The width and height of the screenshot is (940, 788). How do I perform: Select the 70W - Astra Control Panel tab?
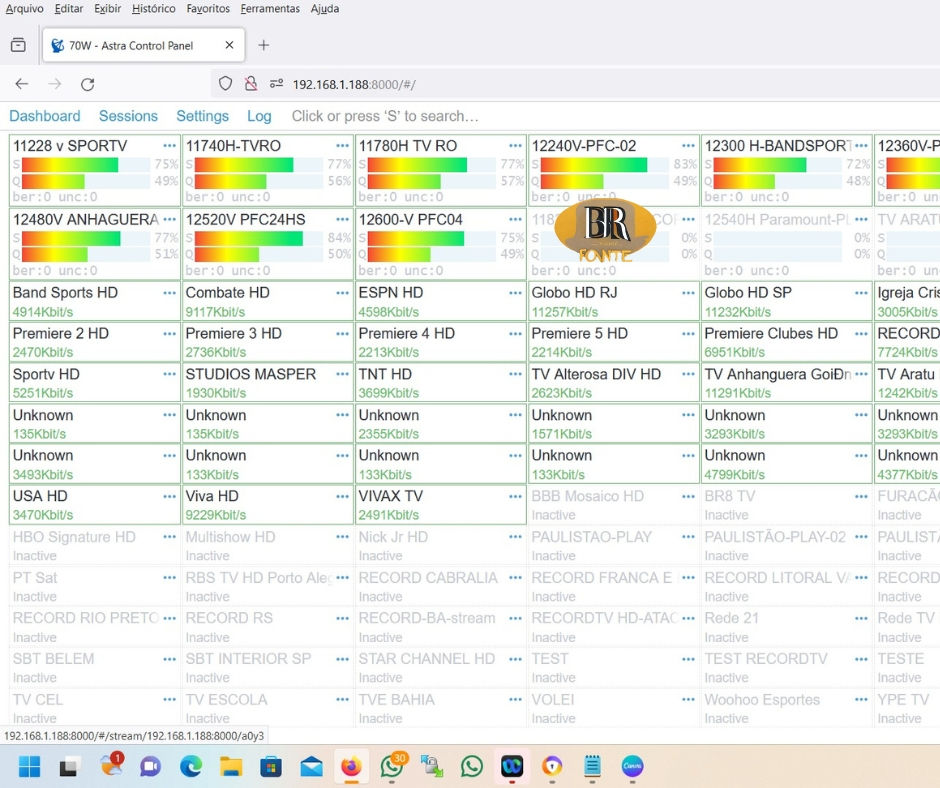pyautogui.click(x=144, y=45)
